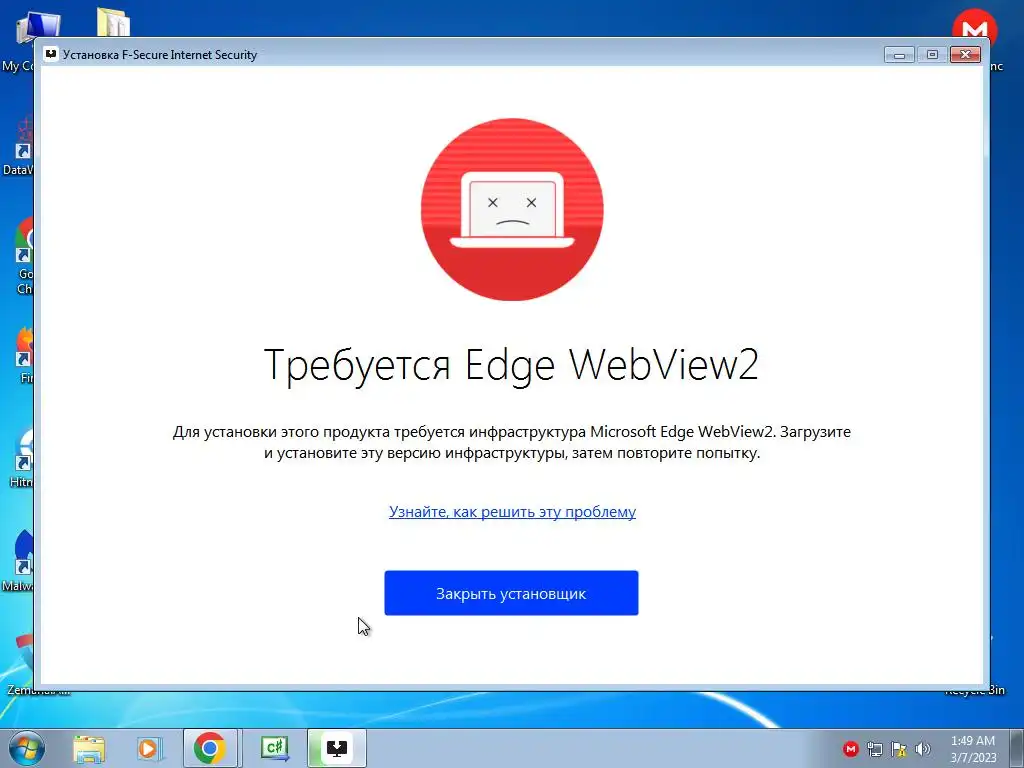Open Windows Explorer from the taskbar

pos(89,748)
